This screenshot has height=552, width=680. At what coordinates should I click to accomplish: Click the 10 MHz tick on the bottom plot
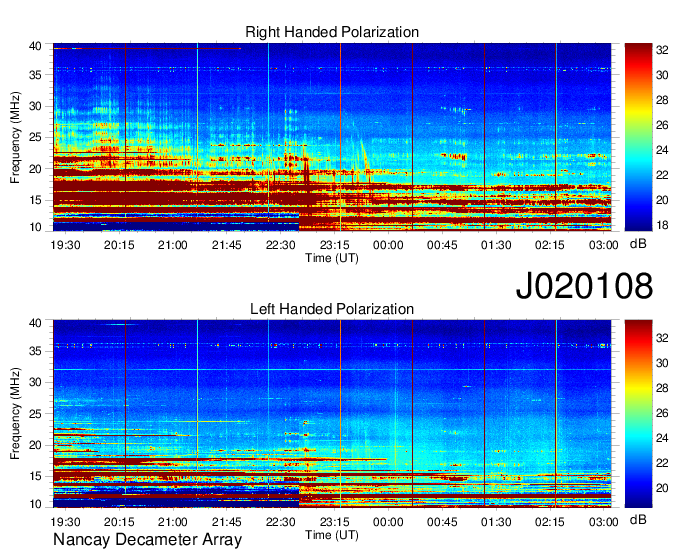click(x=35, y=504)
